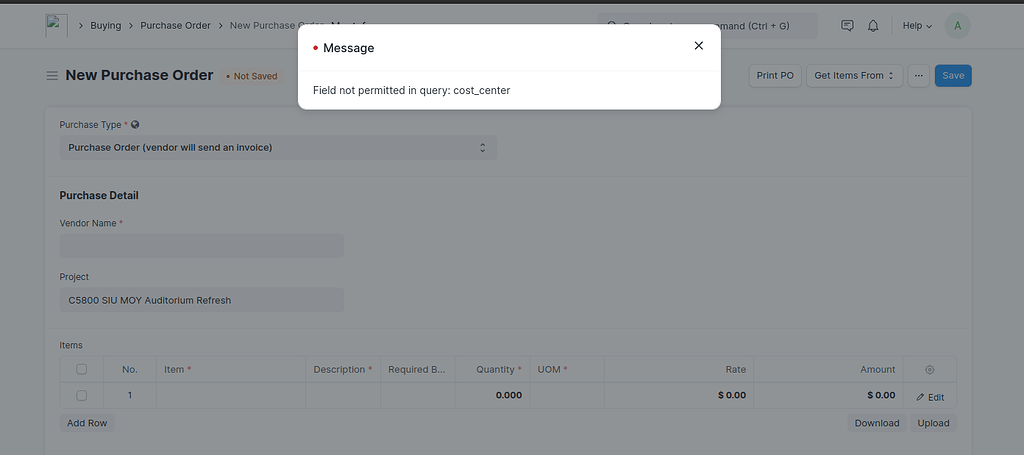Open the three-dots more options menu
Screen dimensions: 1024x455
pos(919,76)
